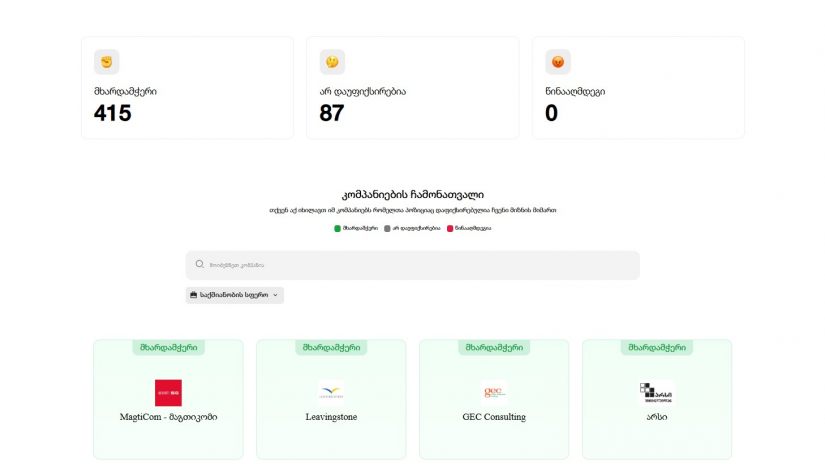
Task: Focus the company search input field
Action: point(420,265)
